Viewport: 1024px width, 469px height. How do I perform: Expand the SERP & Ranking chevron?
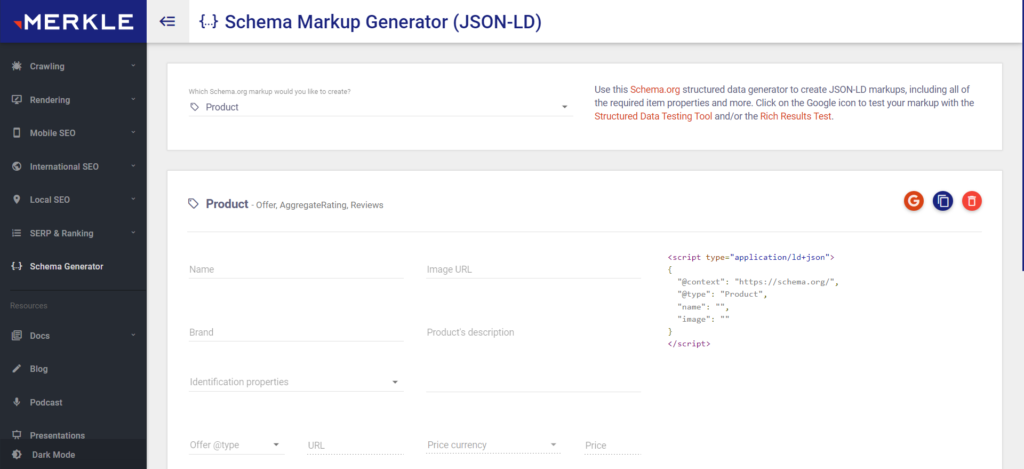pyautogui.click(x=133, y=233)
